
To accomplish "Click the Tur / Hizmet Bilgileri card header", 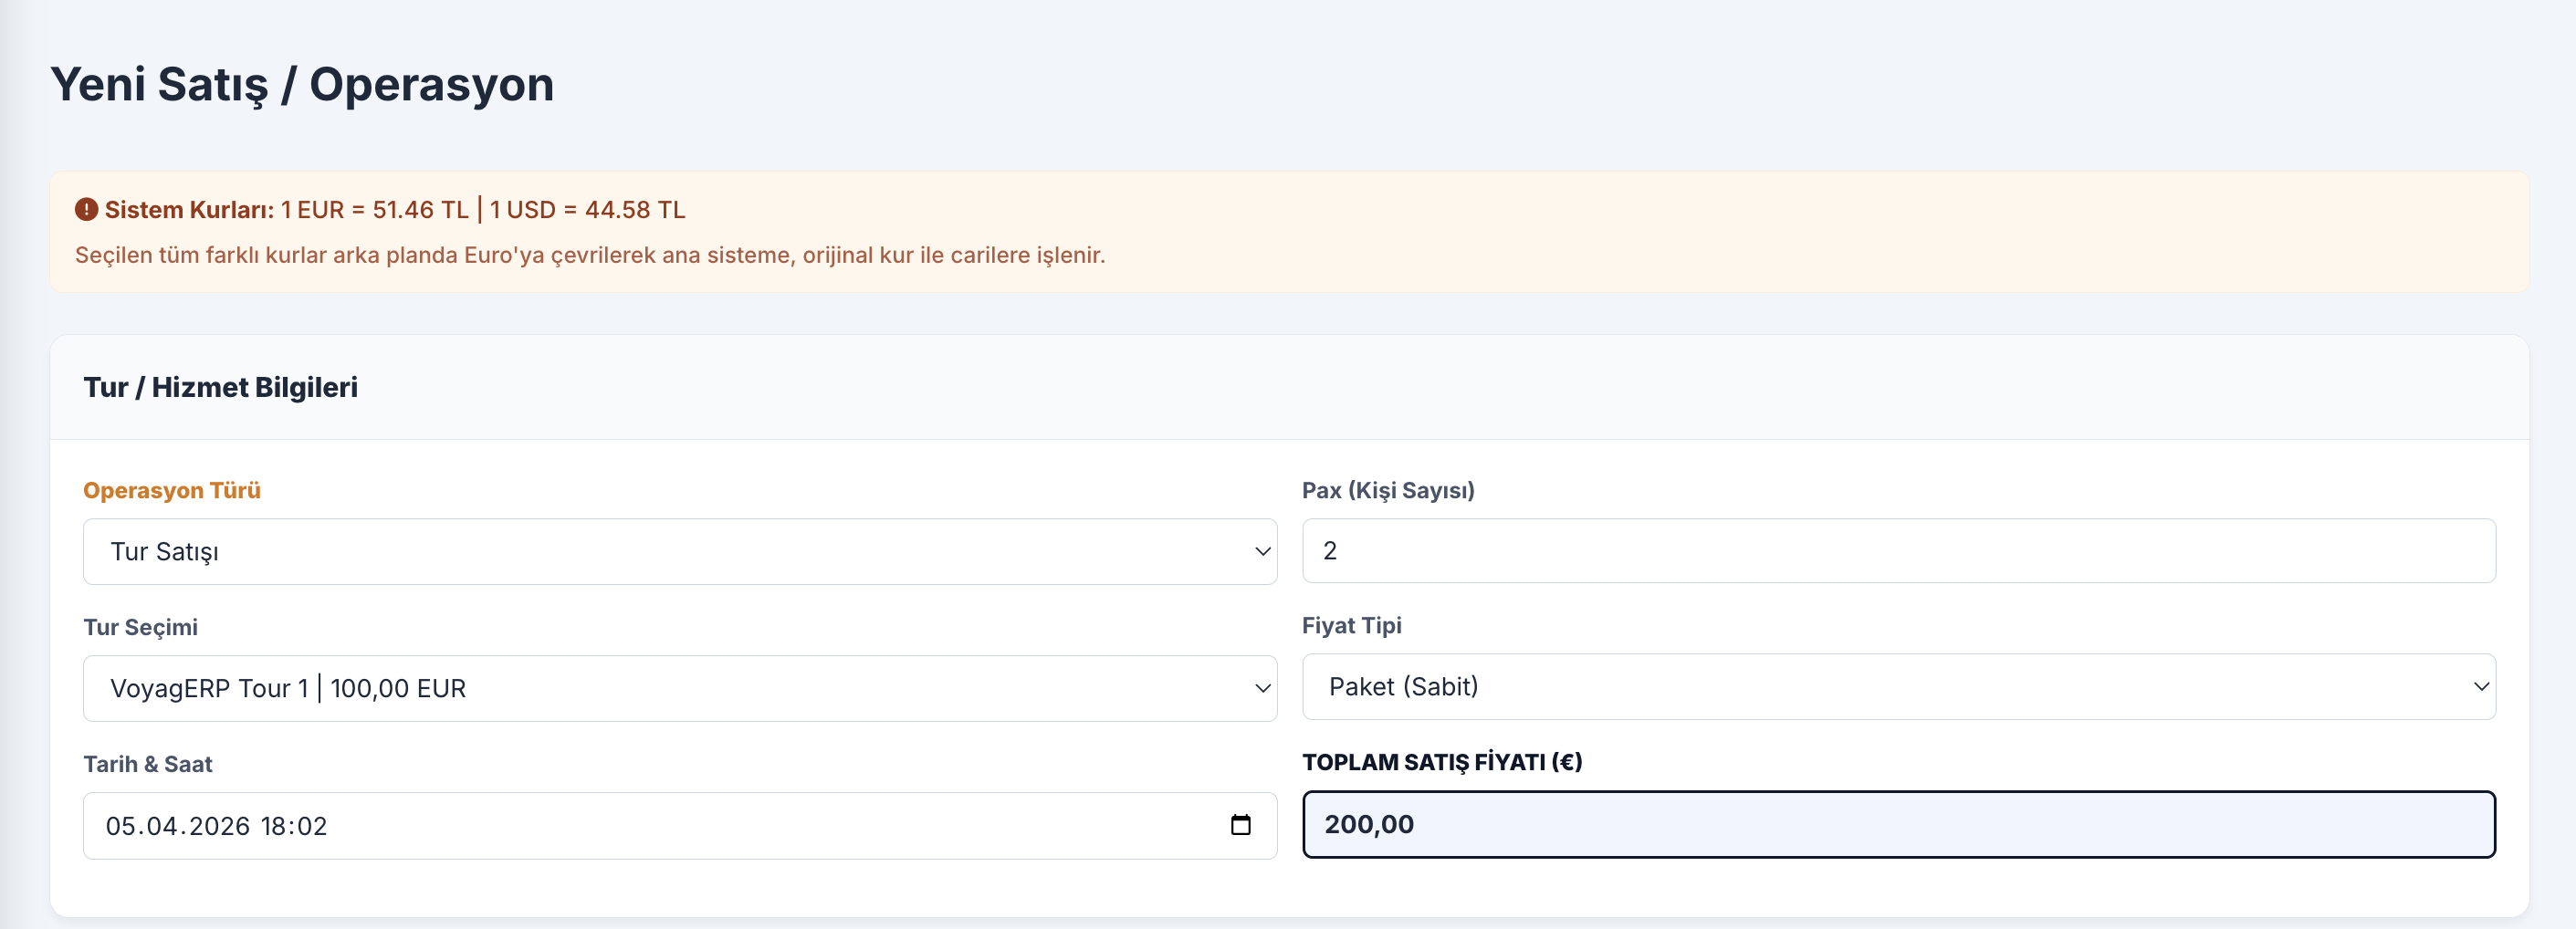I will click(x=220, y=387).
